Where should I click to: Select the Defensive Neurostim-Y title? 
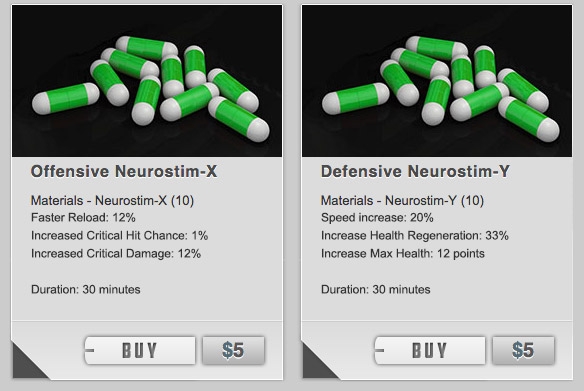click(415, 172)
